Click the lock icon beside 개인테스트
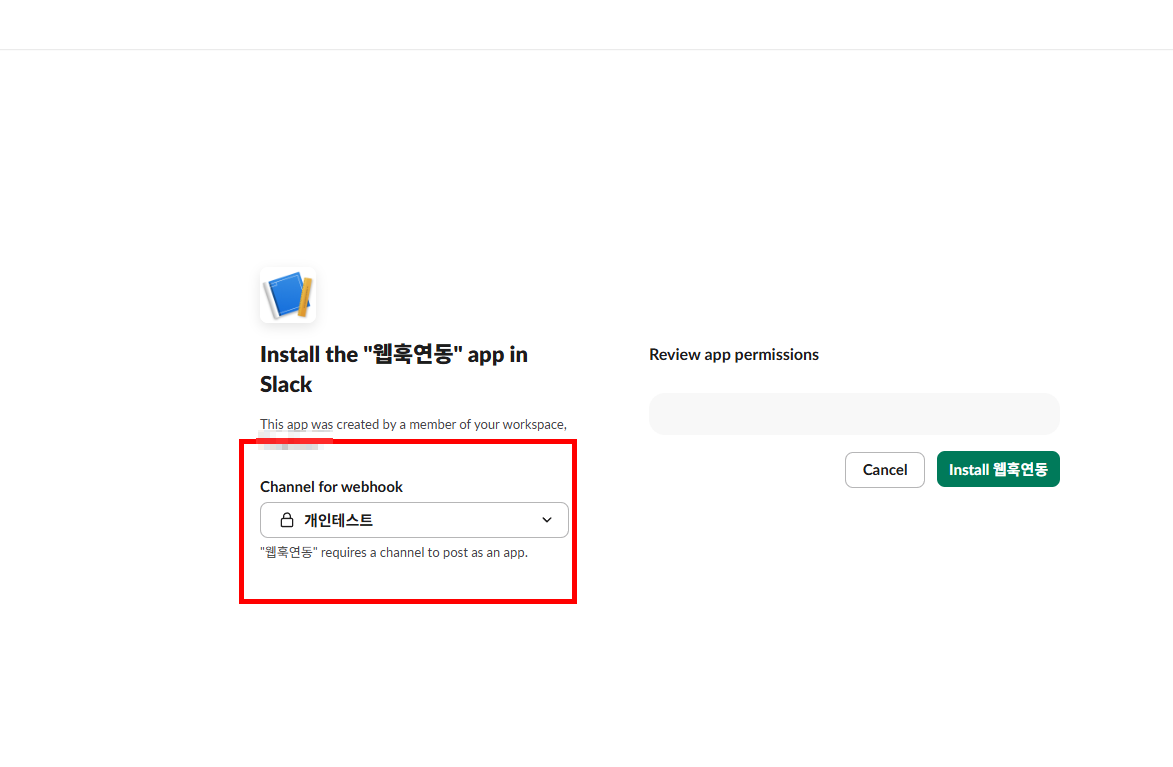 [x=287, y=520]
